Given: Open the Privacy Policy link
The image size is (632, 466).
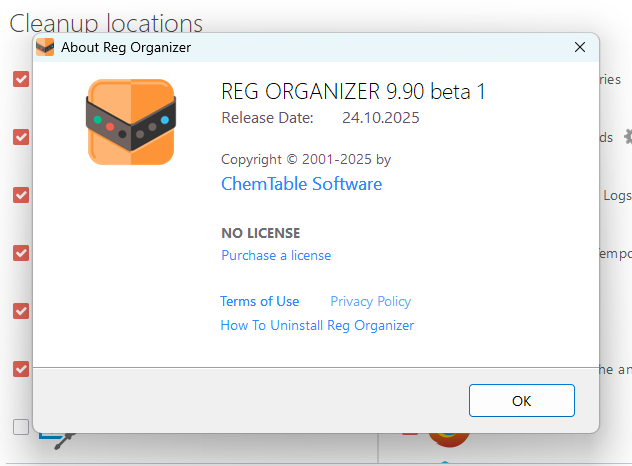Looking at the screenshot, I should (x=370, y=301).
